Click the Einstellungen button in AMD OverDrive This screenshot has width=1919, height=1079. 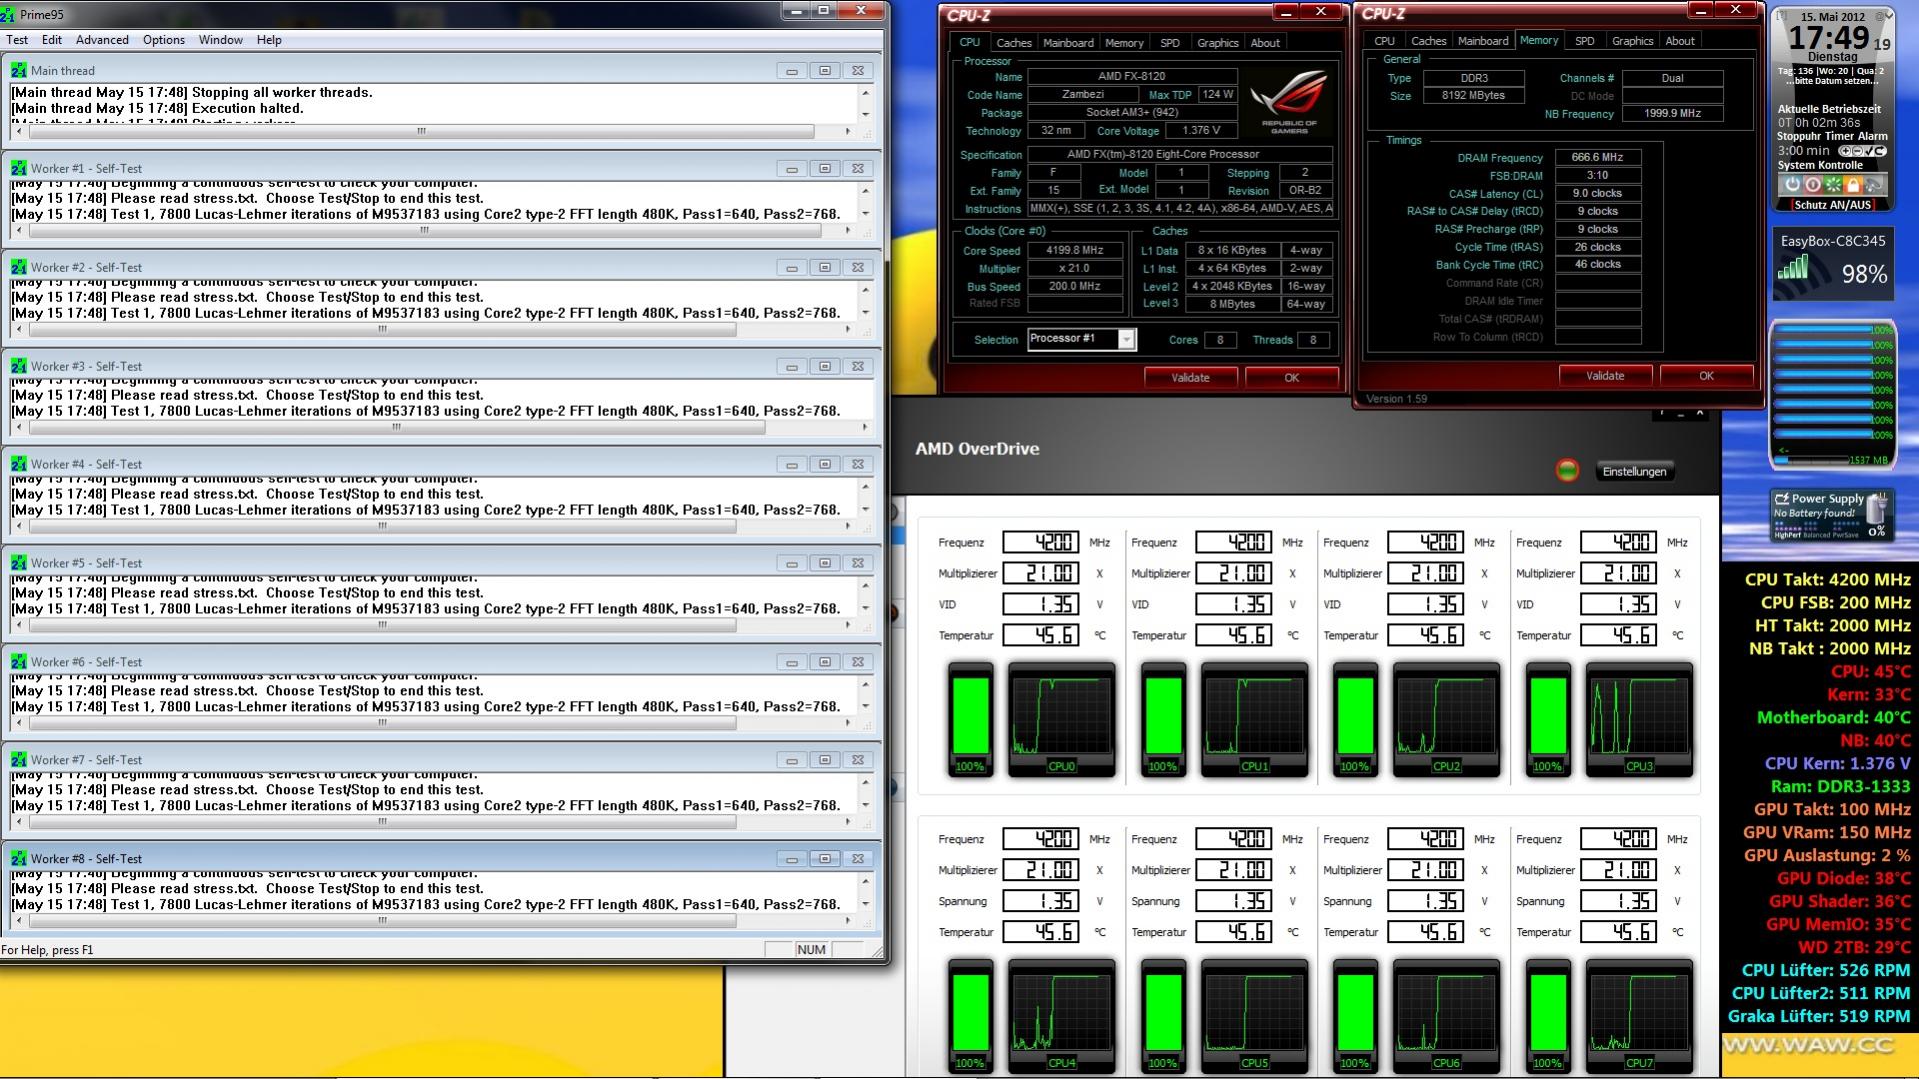point(1634,472)
